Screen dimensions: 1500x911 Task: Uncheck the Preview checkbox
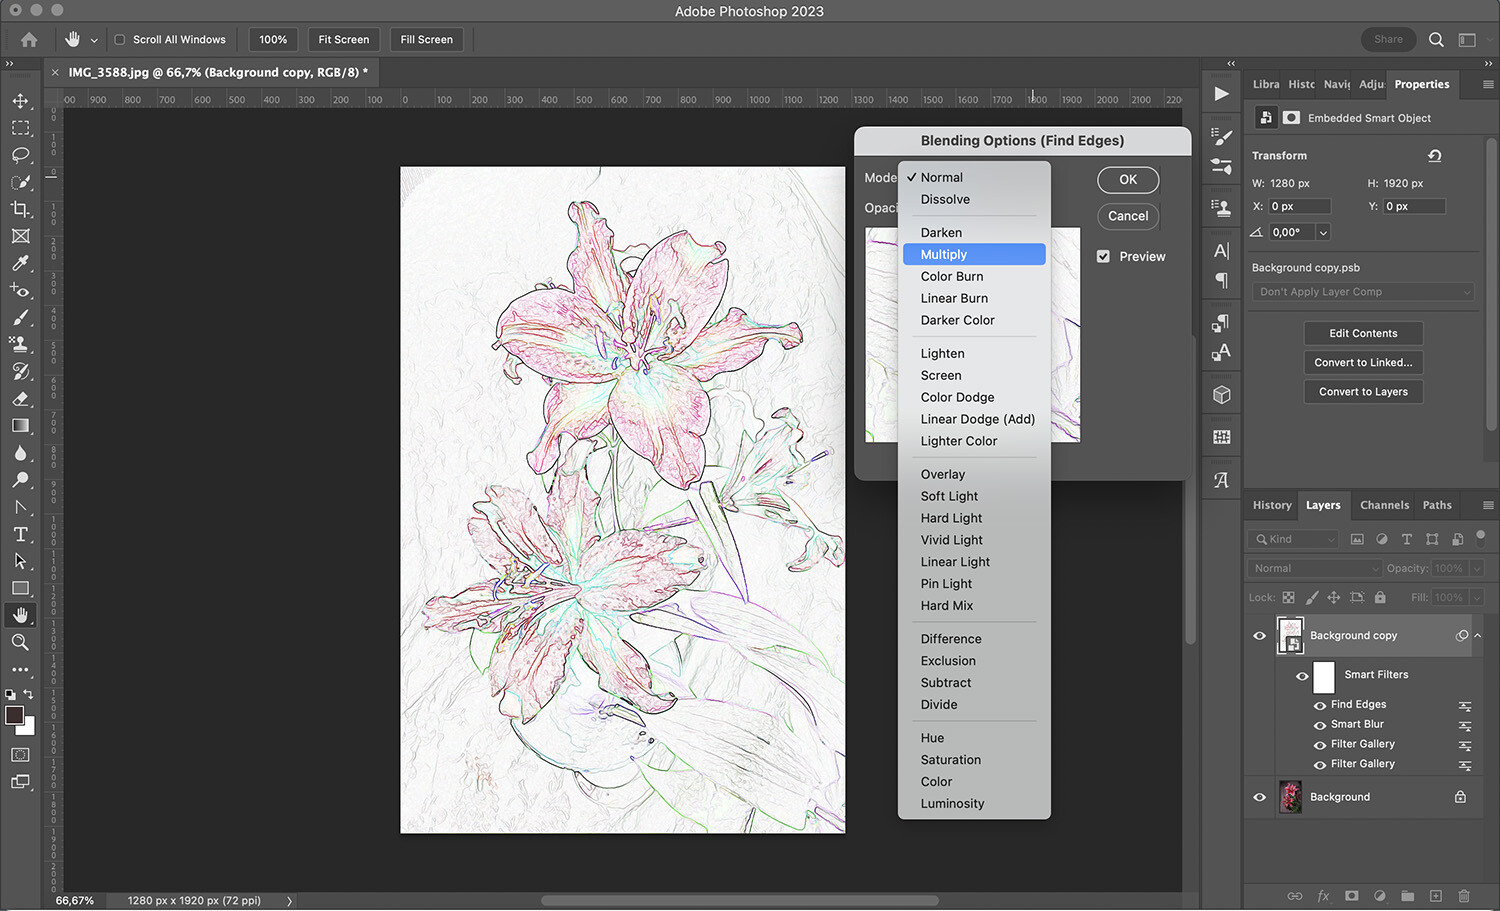pos(1103,256)
